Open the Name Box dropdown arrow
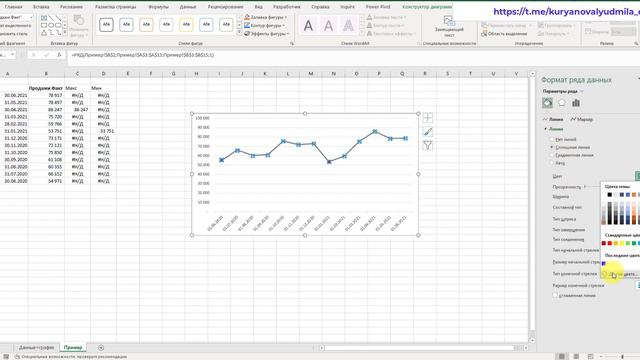Viewport: 640px width, 360px height. click(13, 55)
